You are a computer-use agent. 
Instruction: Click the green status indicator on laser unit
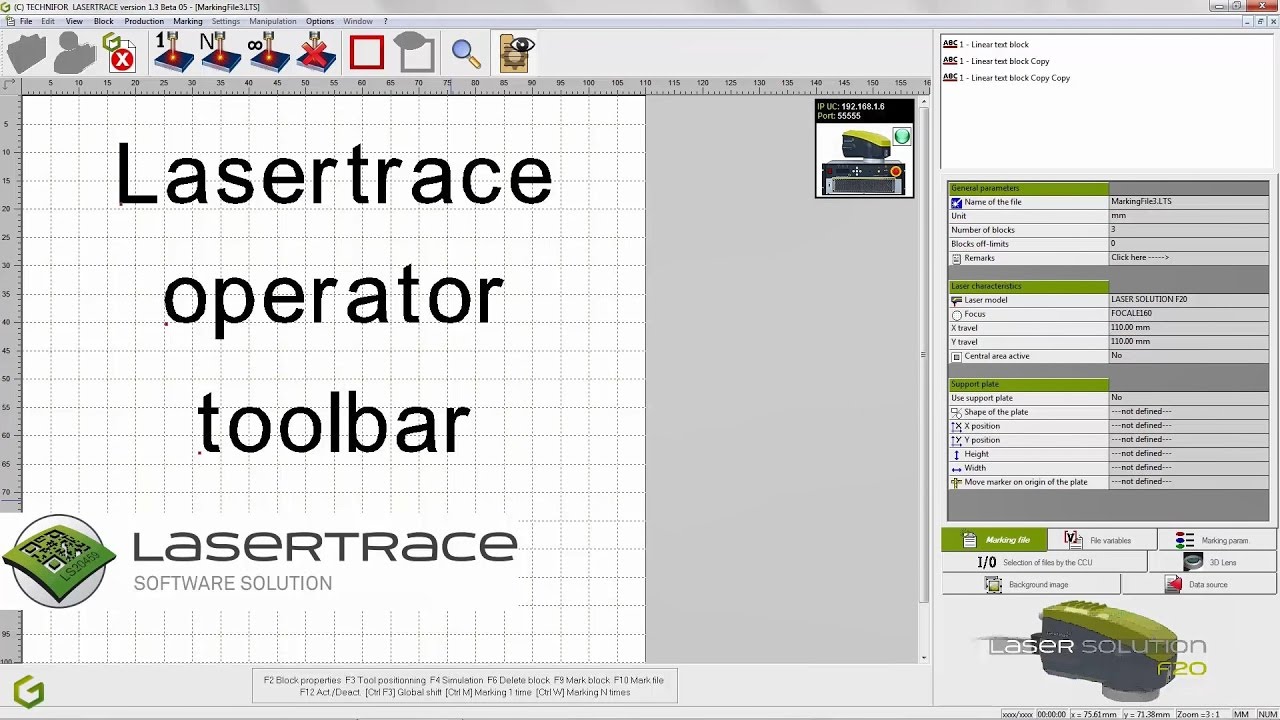[x=902, y=137]
